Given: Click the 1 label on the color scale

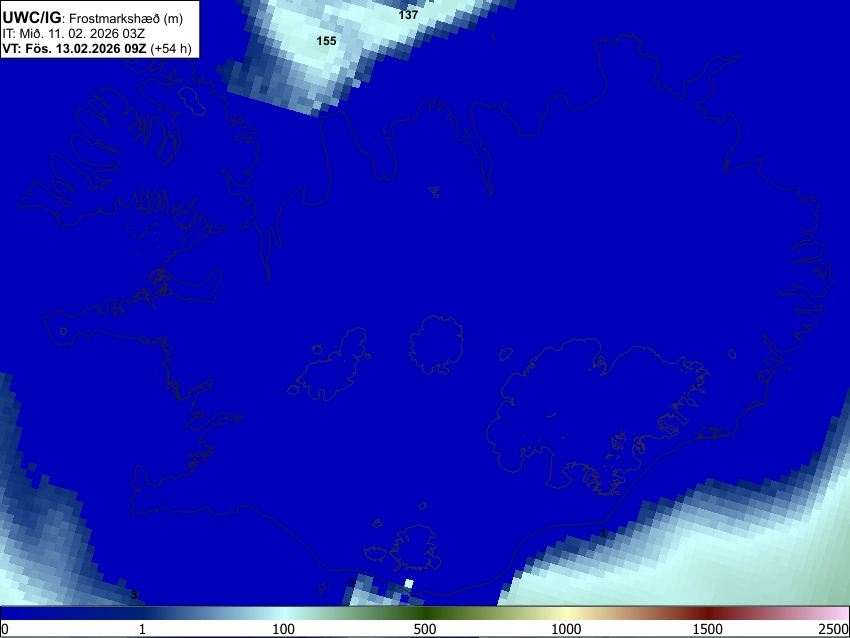Looking at the screenshot, I should [x=142, y=629].
